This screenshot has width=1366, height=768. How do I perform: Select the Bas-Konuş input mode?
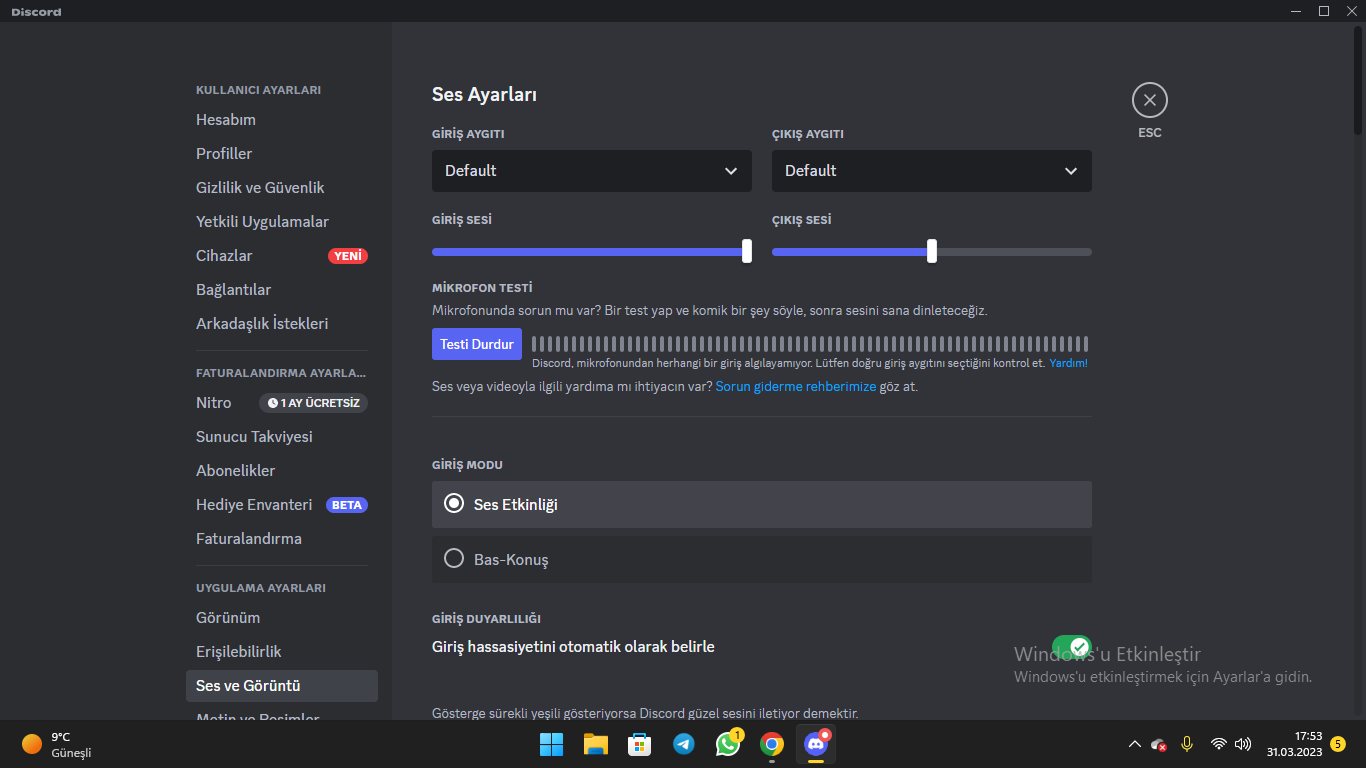(762, 559)
